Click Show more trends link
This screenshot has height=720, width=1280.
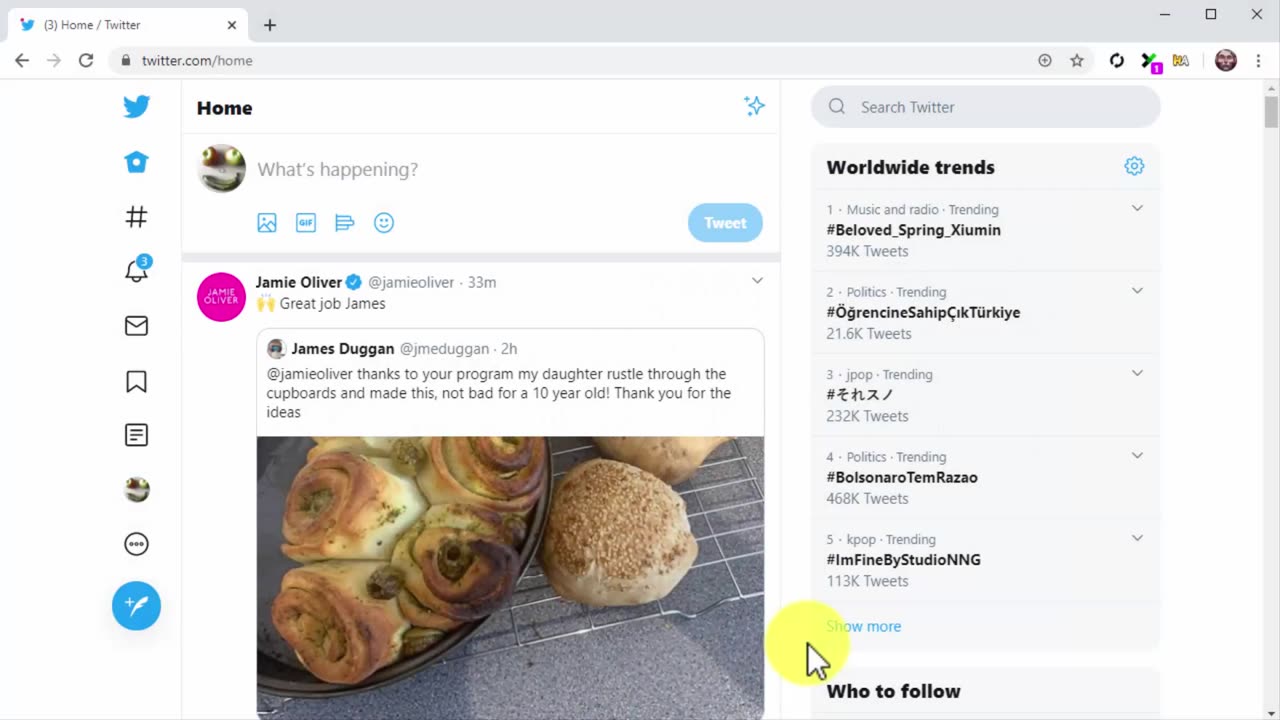(x=864, y=626)
